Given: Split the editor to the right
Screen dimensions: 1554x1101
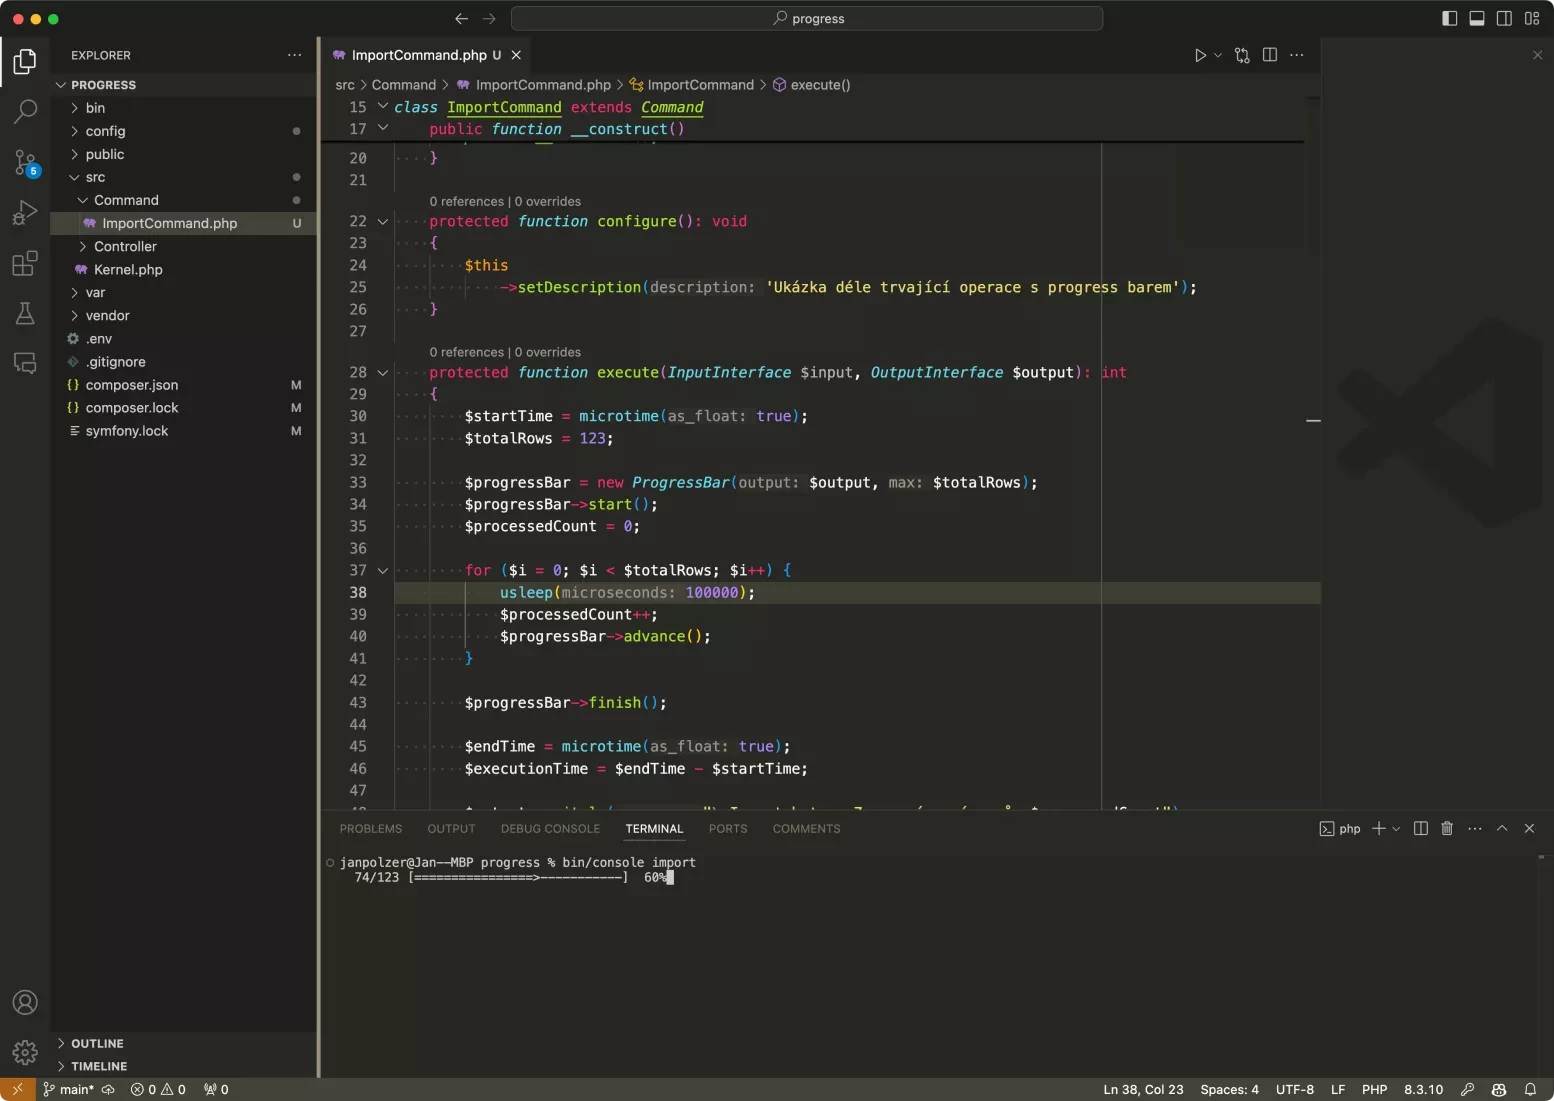Looking at the screenshot, I should [1270, 55].
